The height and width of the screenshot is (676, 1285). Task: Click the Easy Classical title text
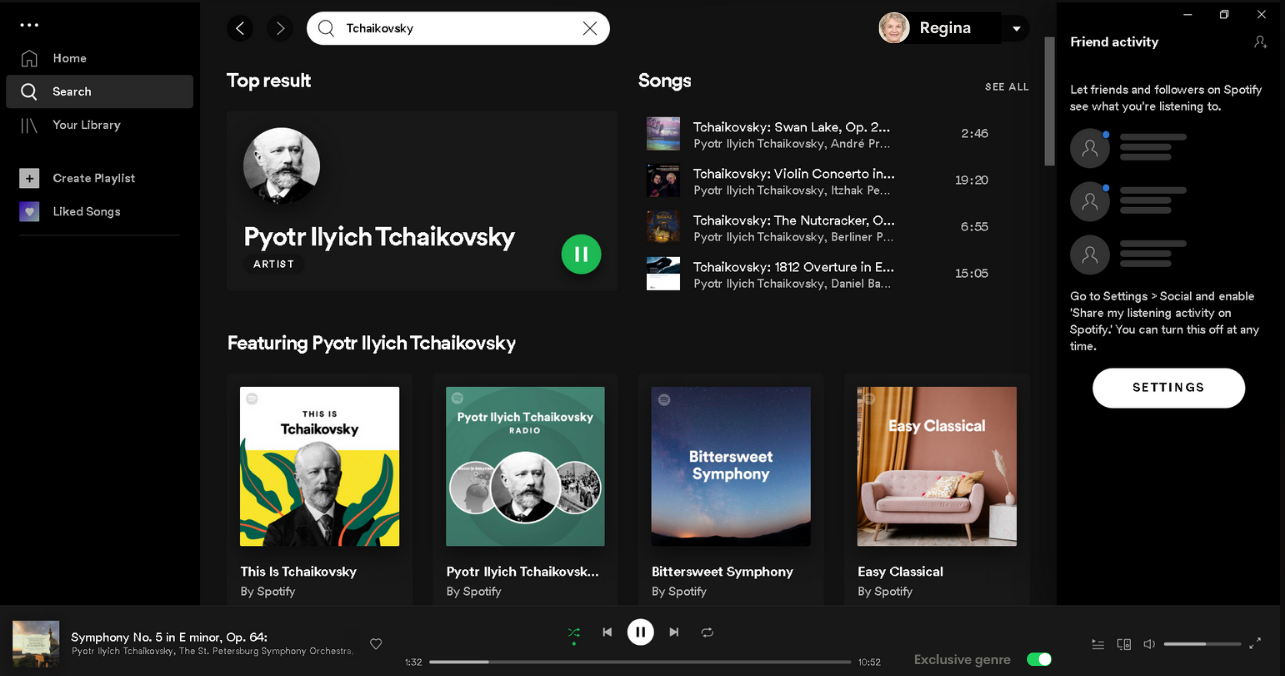900,572
